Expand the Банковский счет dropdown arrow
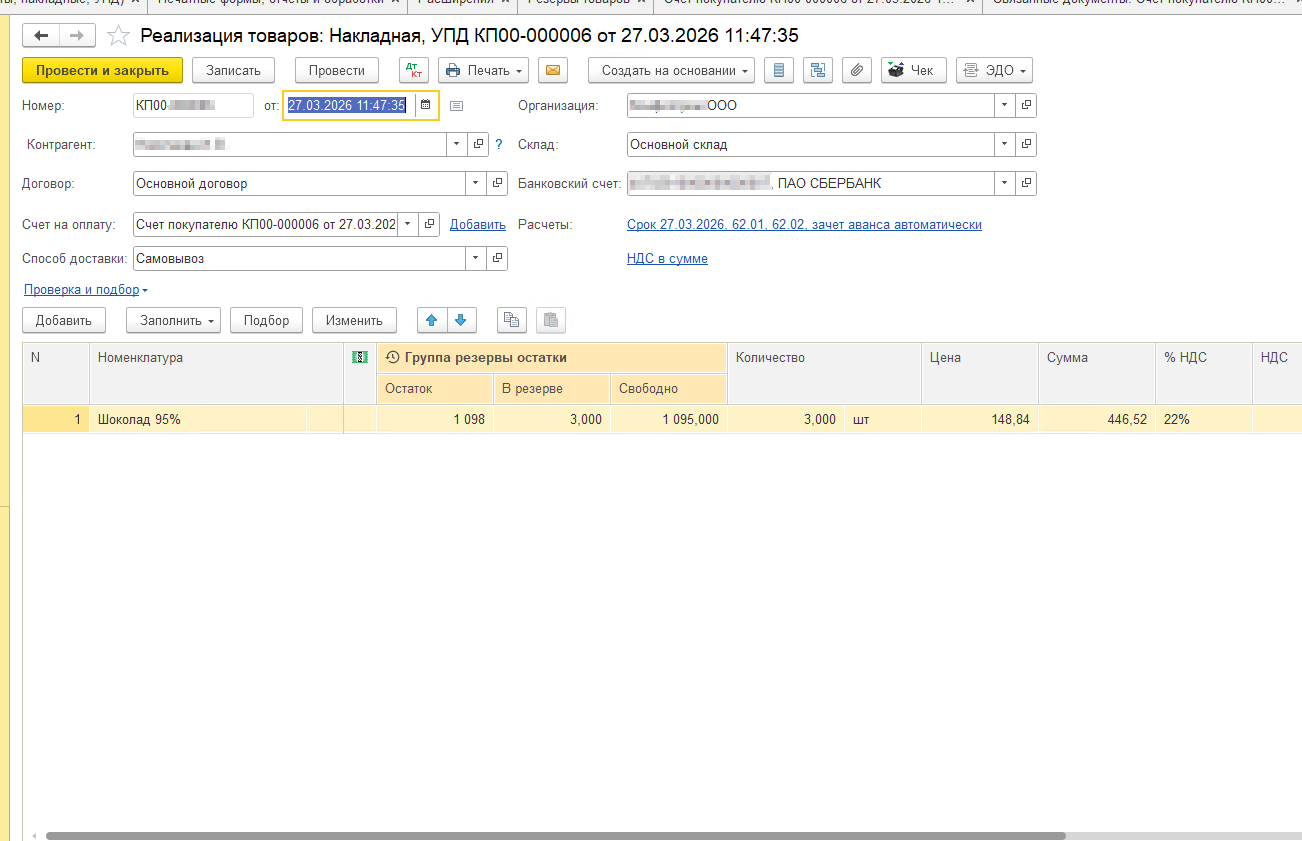Screen dimensions: 1302x841 tap(1005, 184)
